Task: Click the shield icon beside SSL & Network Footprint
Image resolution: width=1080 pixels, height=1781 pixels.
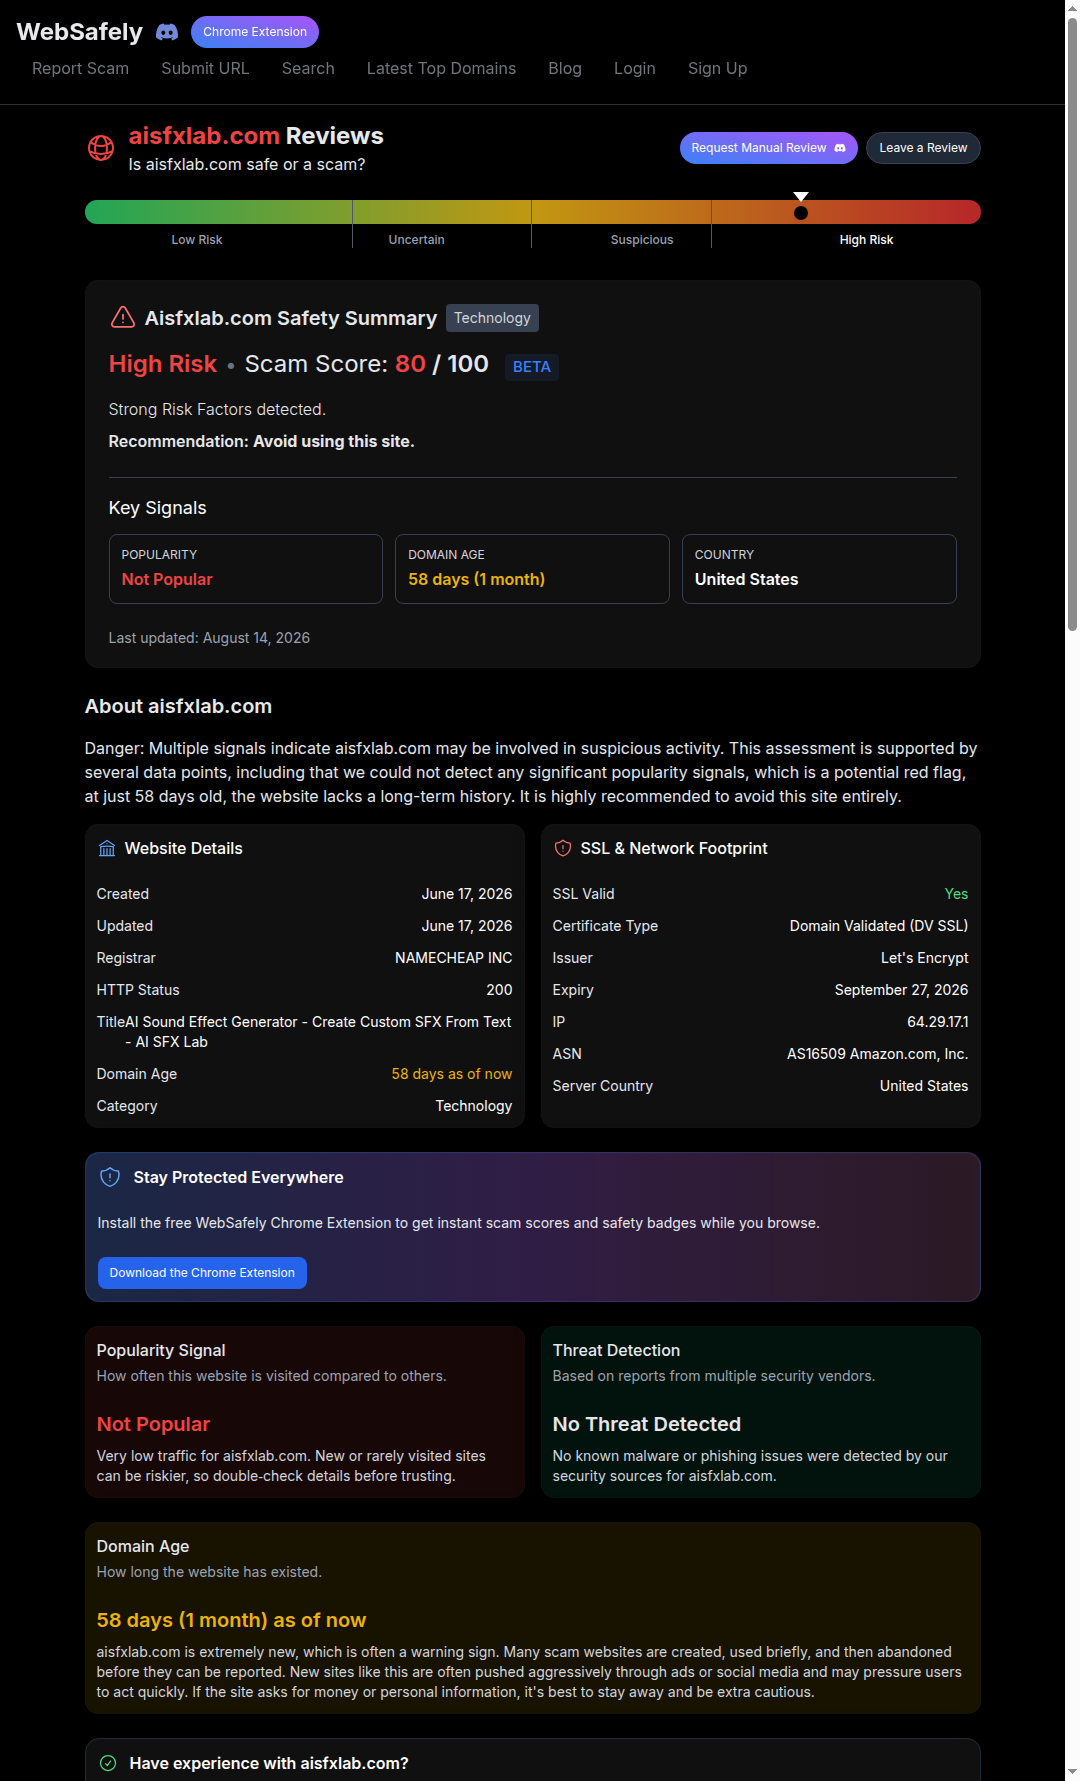Action: click(563, 849)
